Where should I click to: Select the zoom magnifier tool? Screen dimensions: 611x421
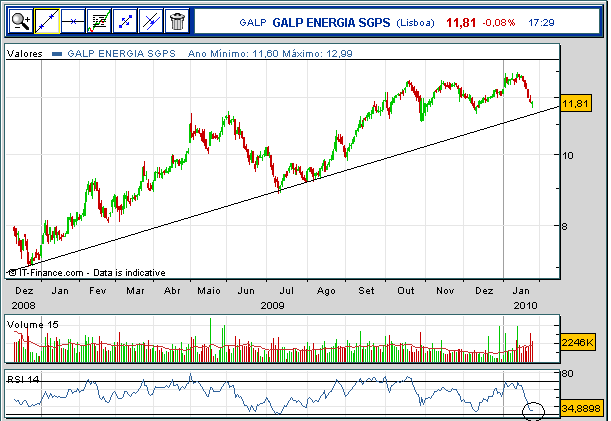coord(21,21)
